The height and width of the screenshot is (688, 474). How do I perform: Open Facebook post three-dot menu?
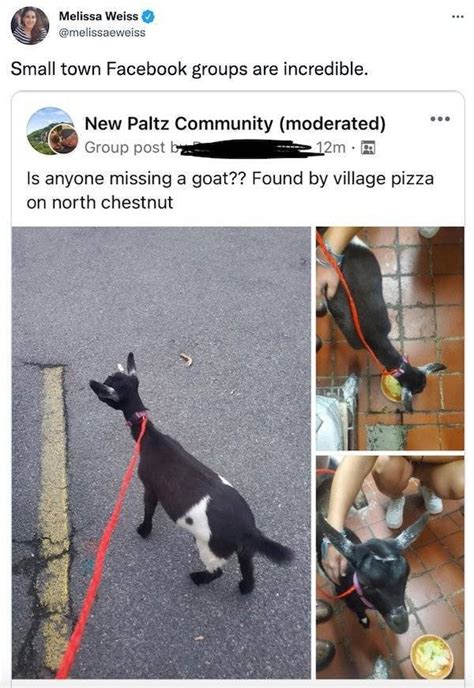(x=440, y=119)
